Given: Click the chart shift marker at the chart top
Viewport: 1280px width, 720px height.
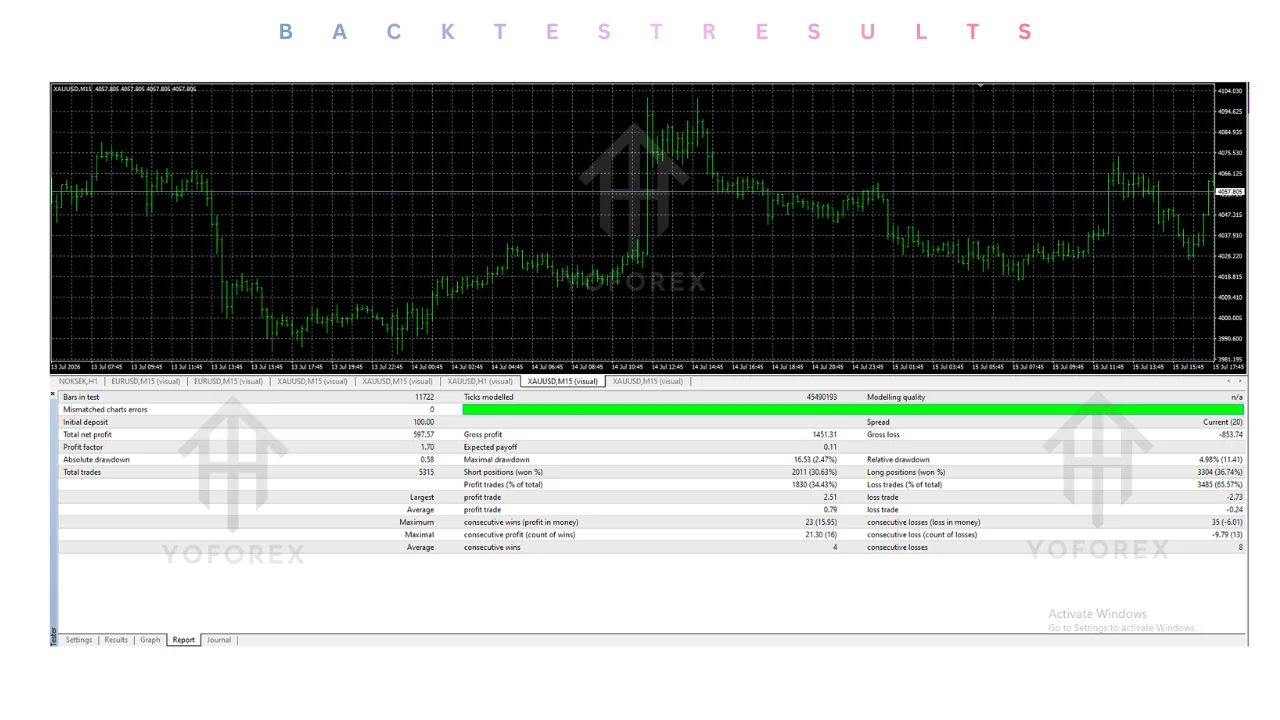Looking at the screenshot, I should (x=981, y=86).
